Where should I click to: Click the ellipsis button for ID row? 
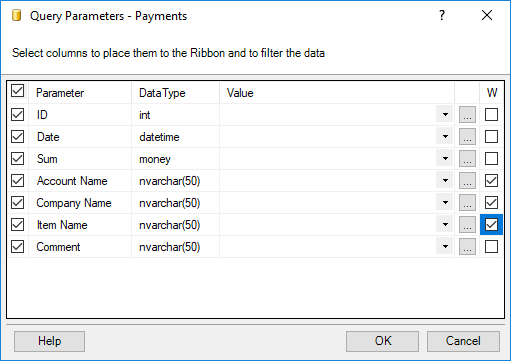[x=467, y=115]
